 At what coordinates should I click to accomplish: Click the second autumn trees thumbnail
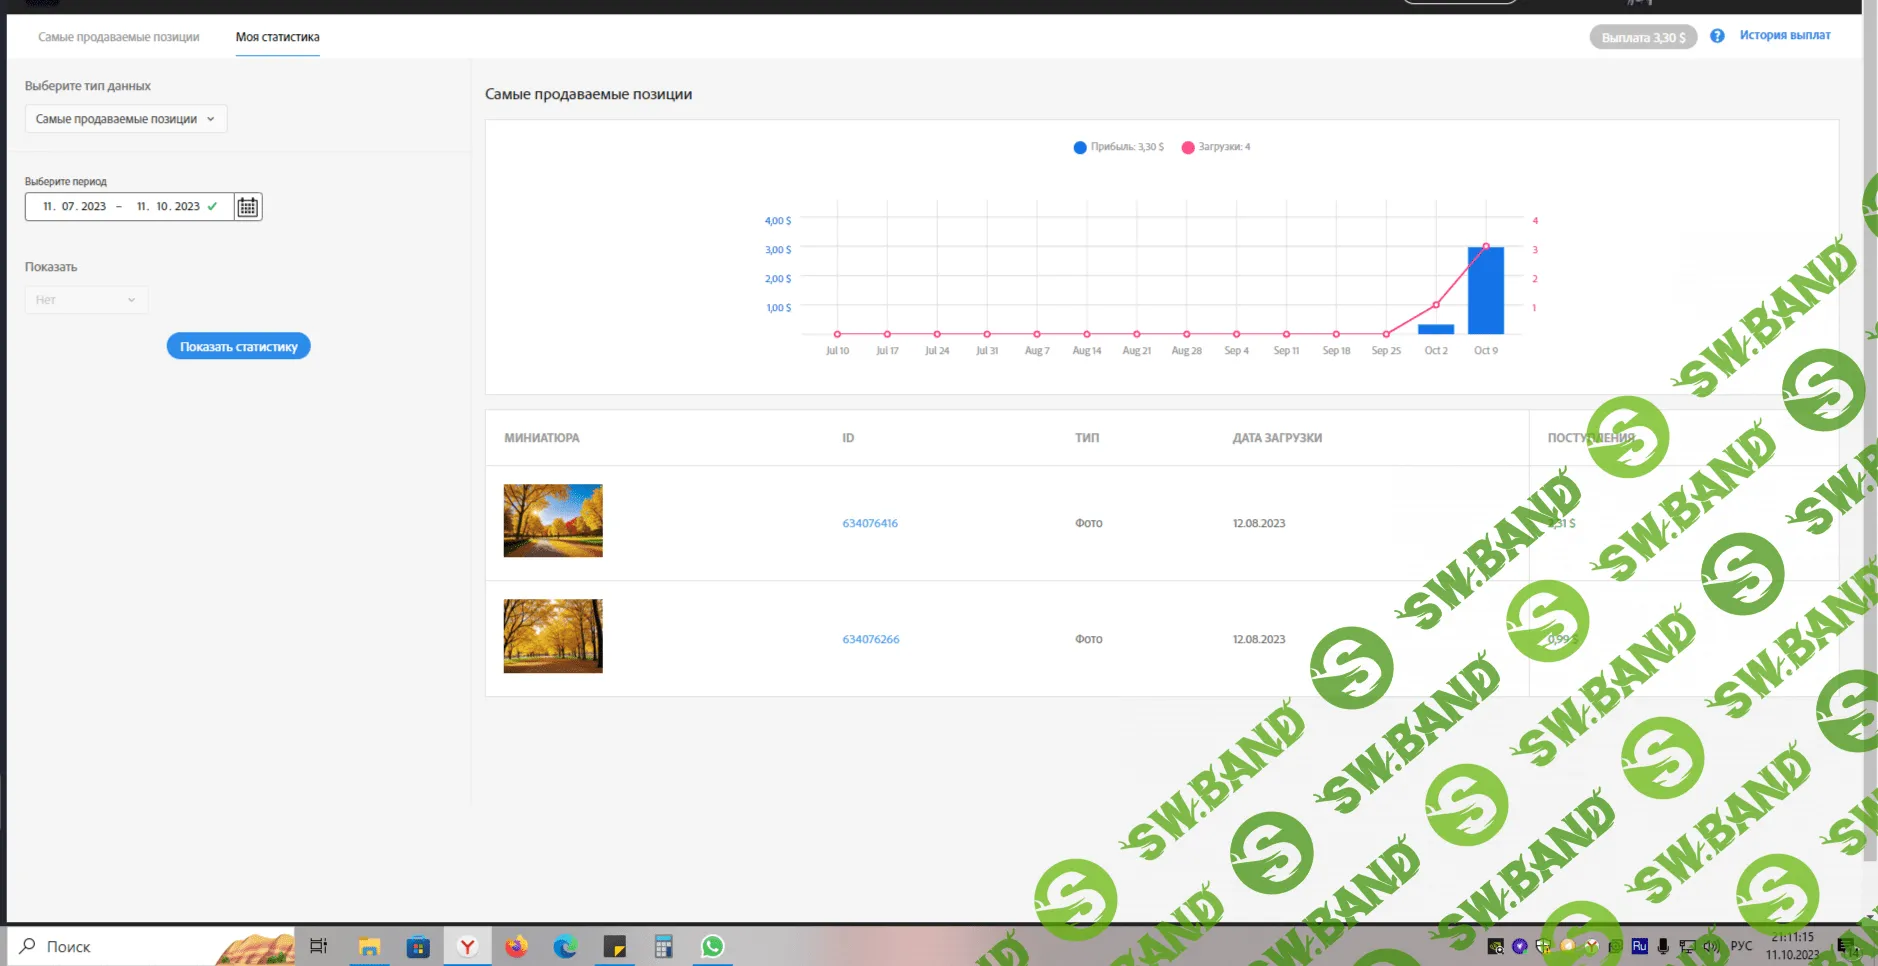(553, 636)
